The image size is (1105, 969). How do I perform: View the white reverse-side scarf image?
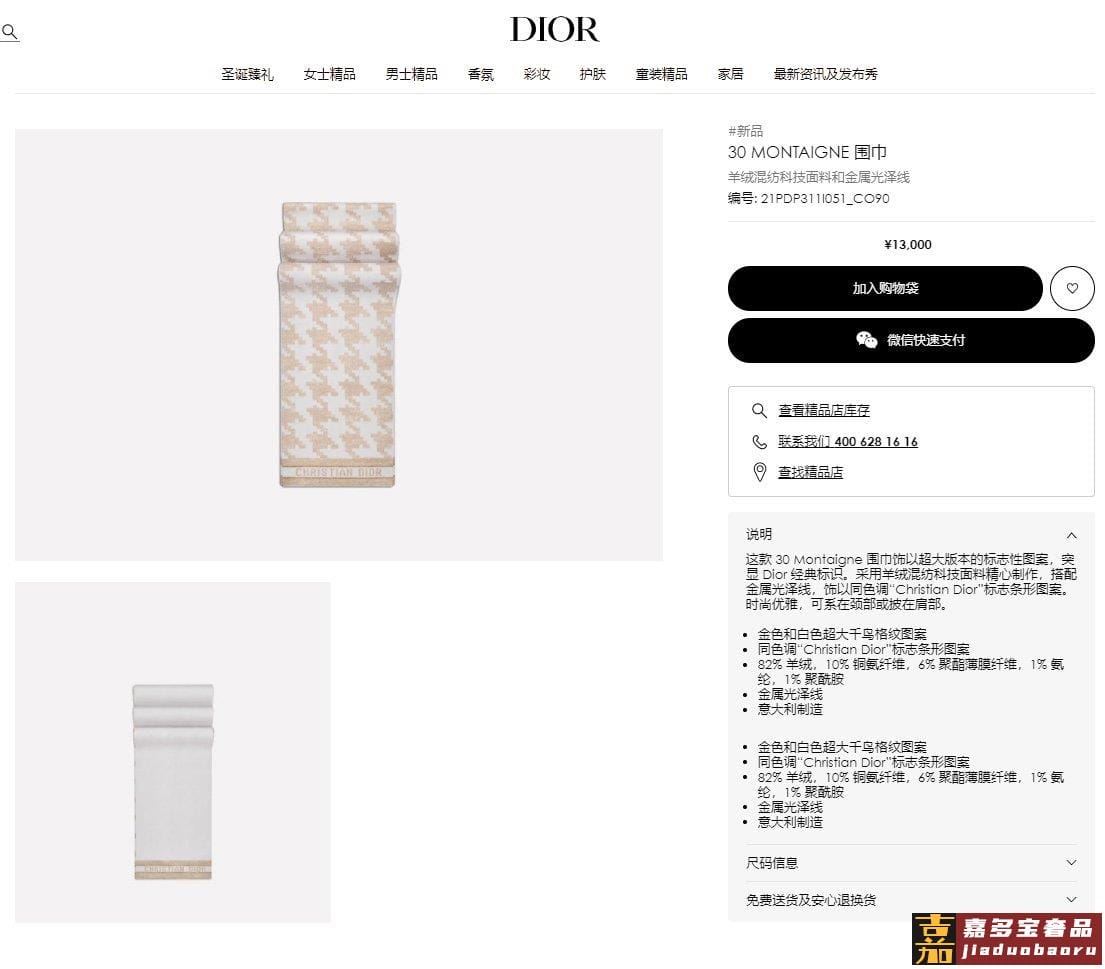click(x=173, y=753)
